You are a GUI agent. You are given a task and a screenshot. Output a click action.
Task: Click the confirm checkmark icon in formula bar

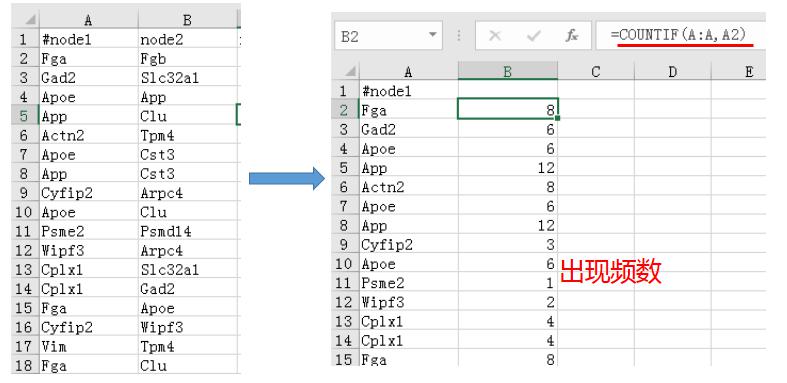tap(534, 36)
